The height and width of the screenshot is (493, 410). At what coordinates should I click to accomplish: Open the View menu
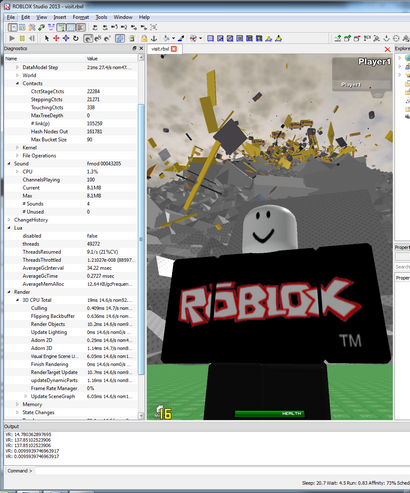(42, 17)
